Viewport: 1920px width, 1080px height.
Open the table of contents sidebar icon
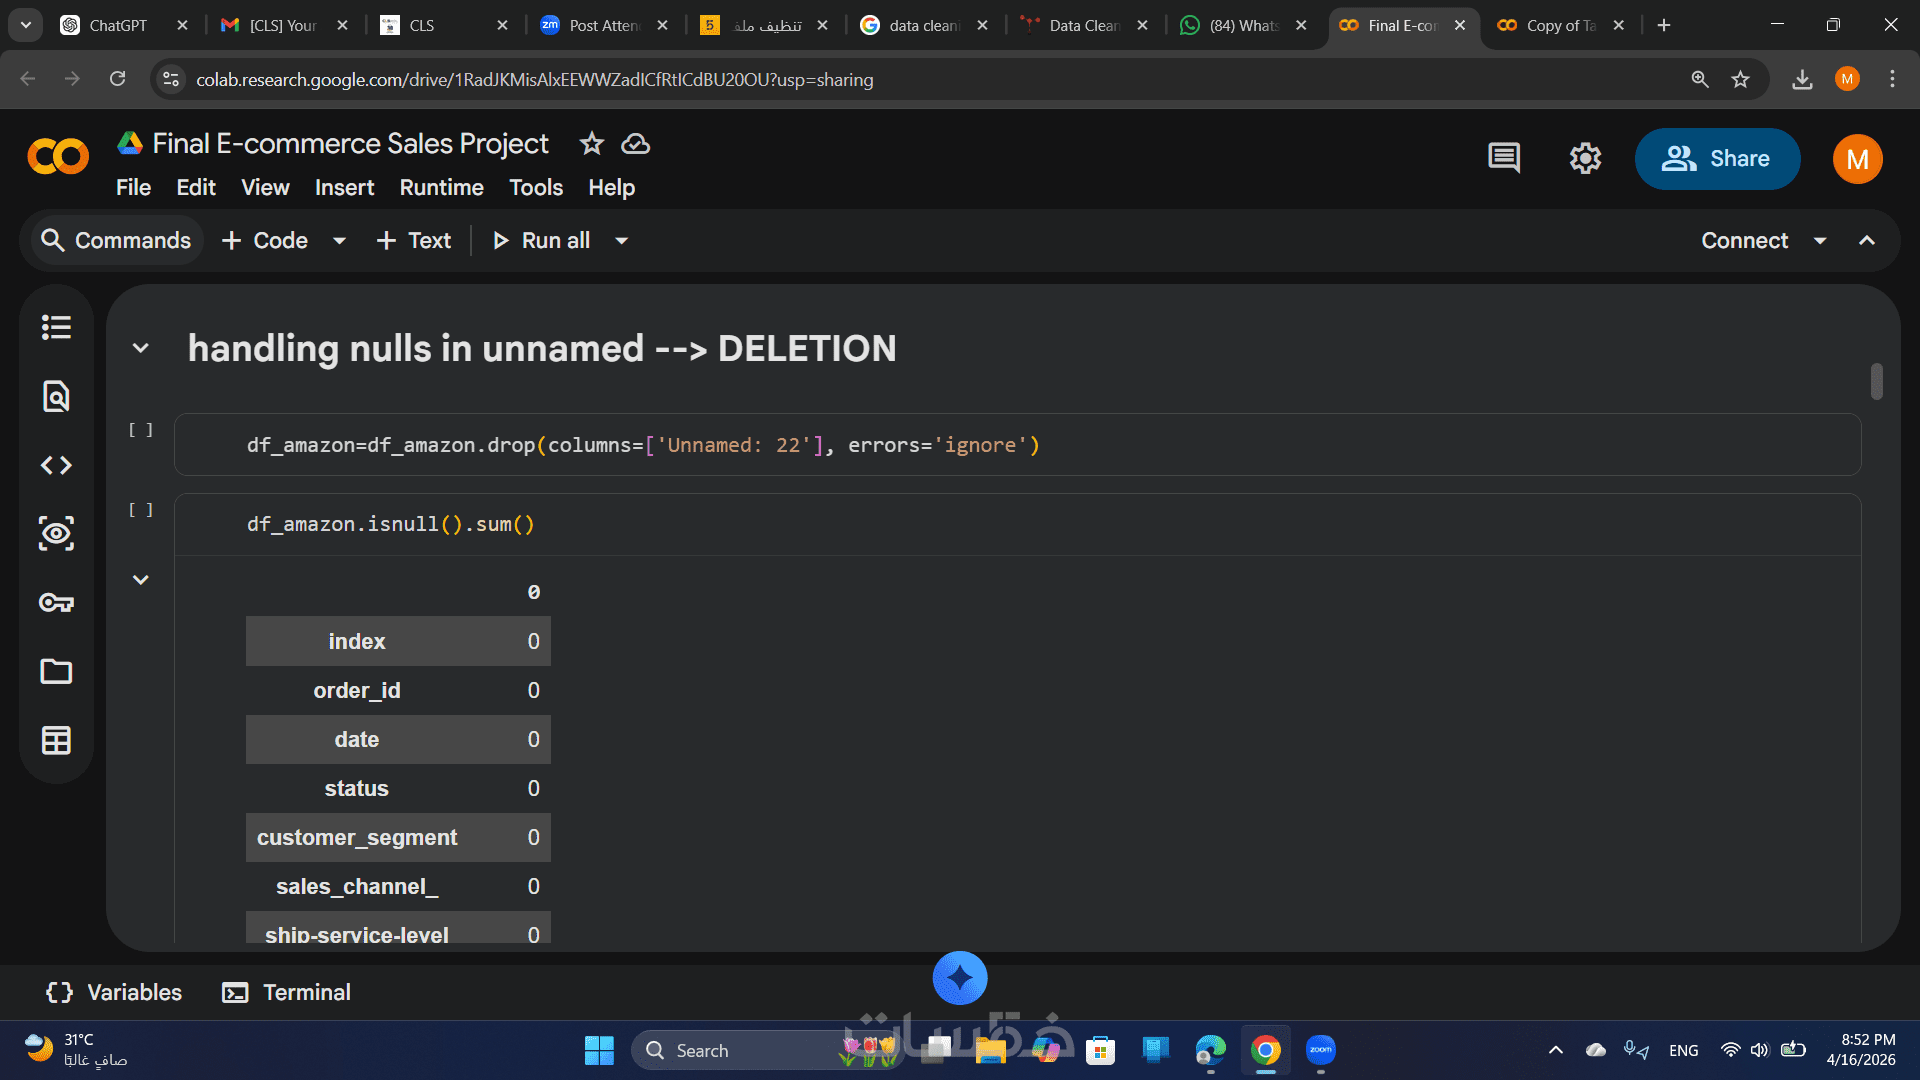56,327
